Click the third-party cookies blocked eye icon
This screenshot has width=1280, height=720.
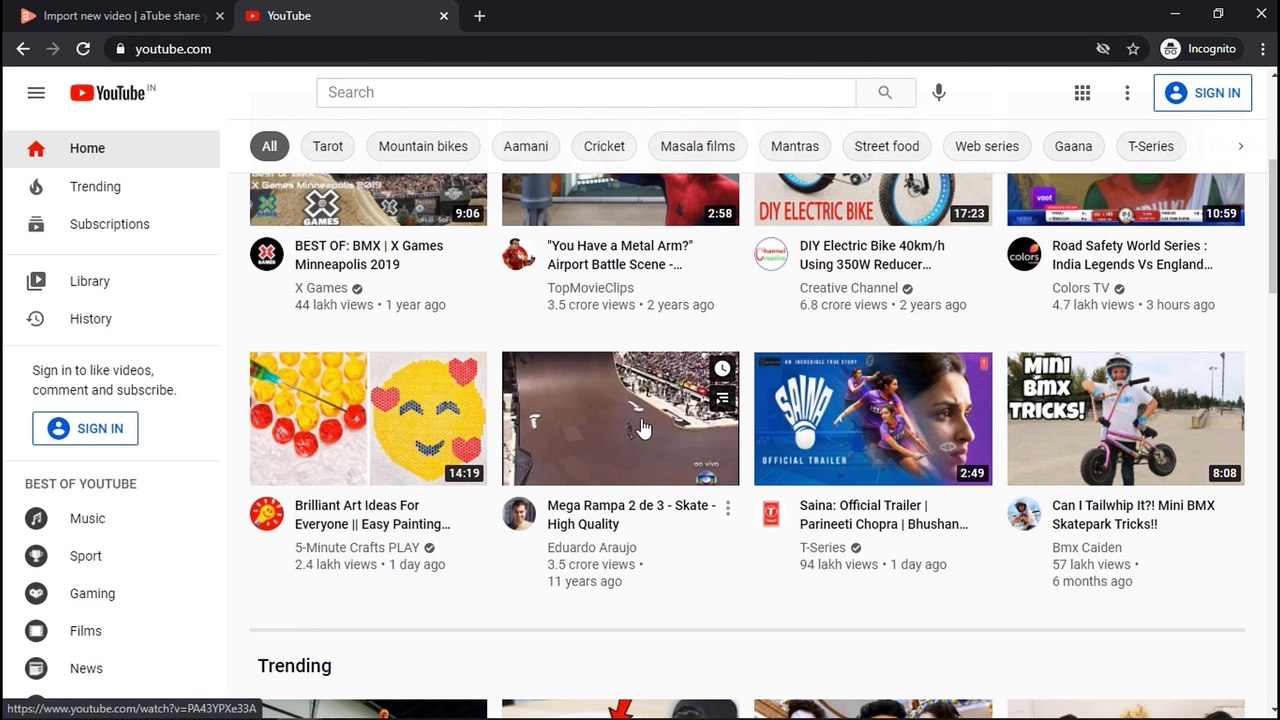[1103, 49]
